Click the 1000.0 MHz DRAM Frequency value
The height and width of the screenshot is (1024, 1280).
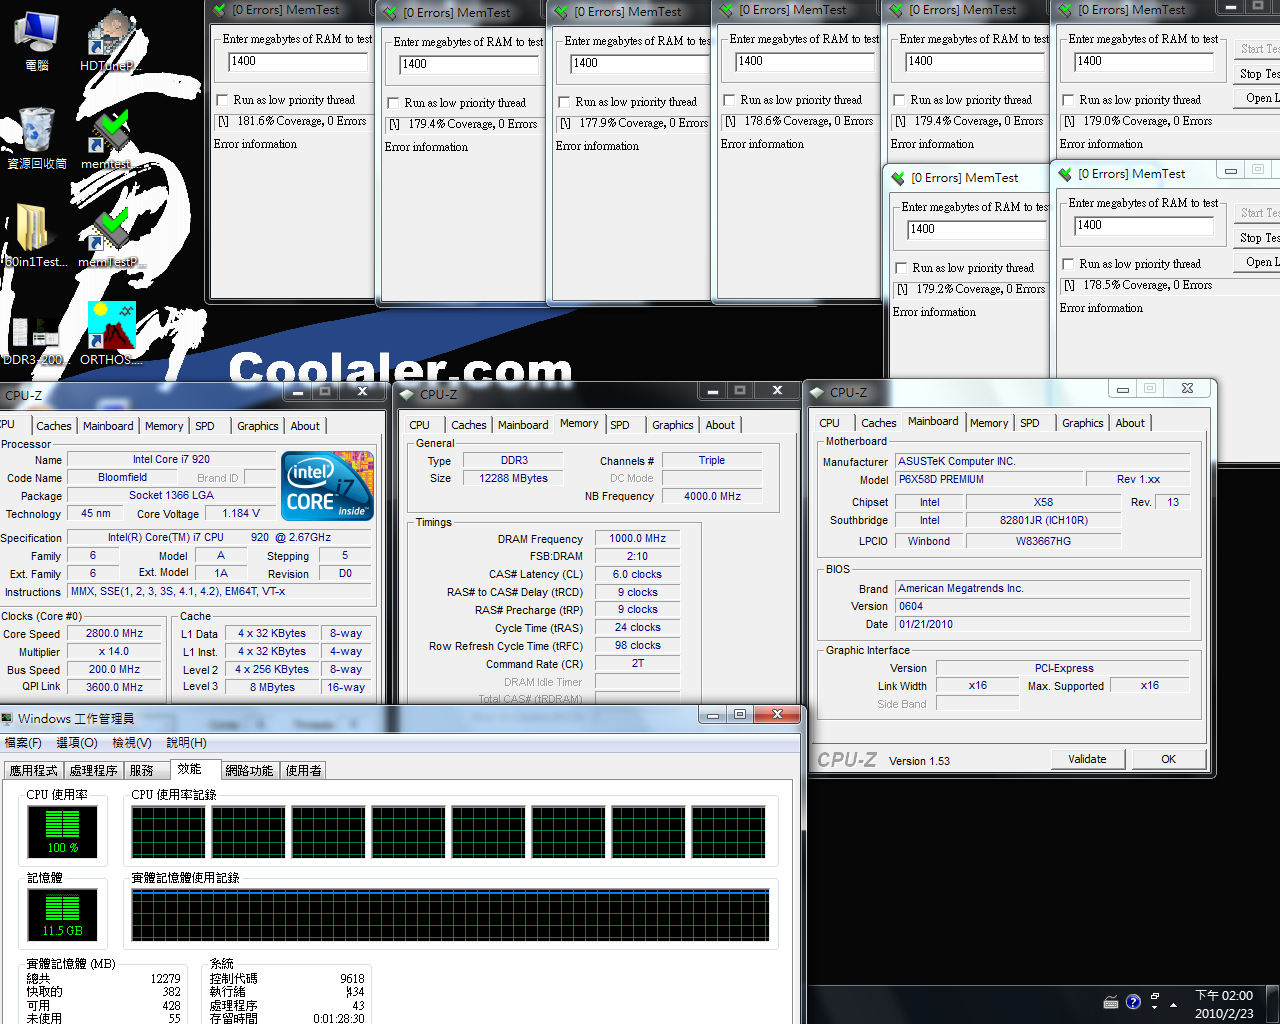(637, 538)
